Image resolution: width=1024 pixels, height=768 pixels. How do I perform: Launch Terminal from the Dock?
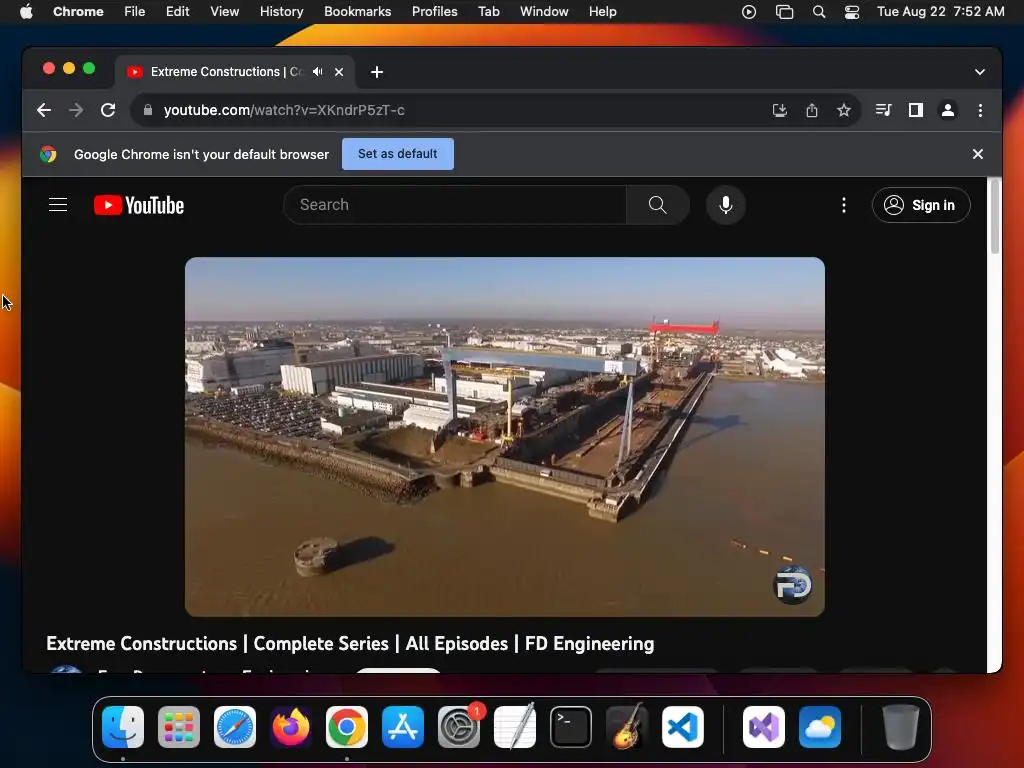pyautogui.click(x=571, y=727)
